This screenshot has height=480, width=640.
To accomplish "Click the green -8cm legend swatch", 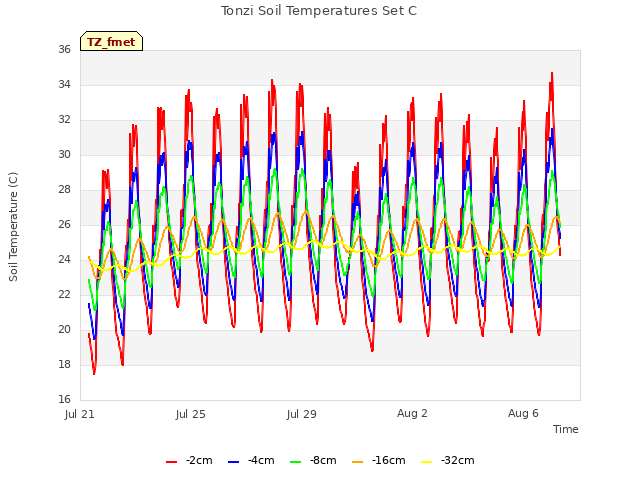I will click(296, 462).
